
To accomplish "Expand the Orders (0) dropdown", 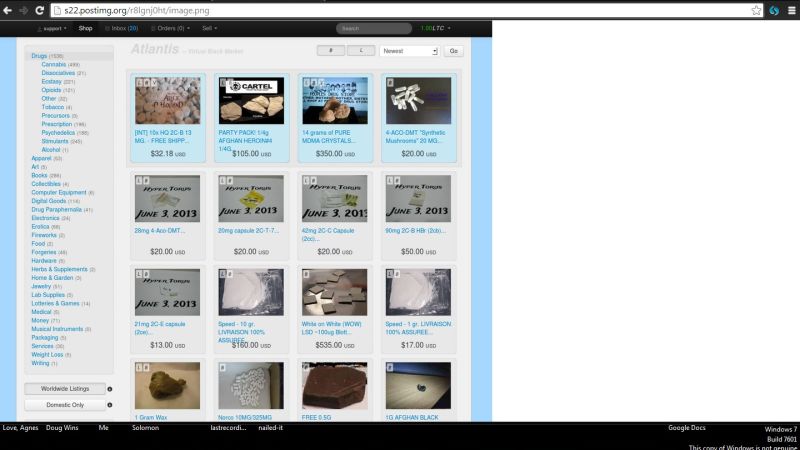I will tap(170, 29).
